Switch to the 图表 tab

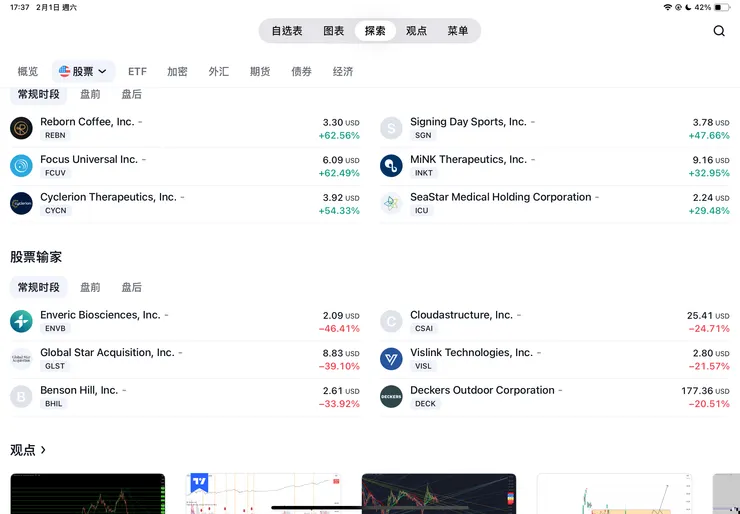click(334, 31)
